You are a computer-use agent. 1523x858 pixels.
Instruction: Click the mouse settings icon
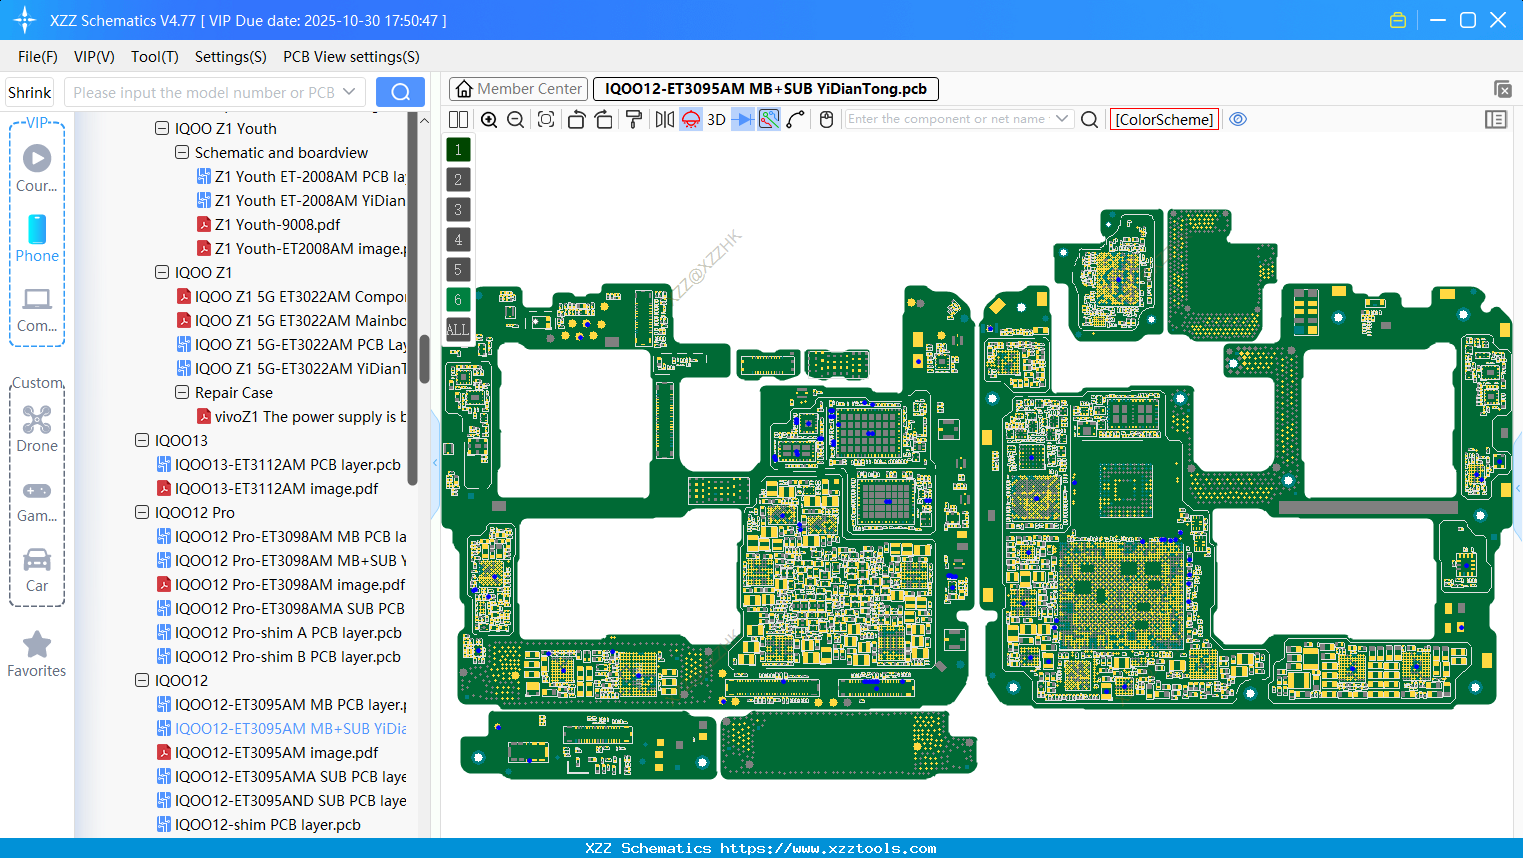(826, 120)
